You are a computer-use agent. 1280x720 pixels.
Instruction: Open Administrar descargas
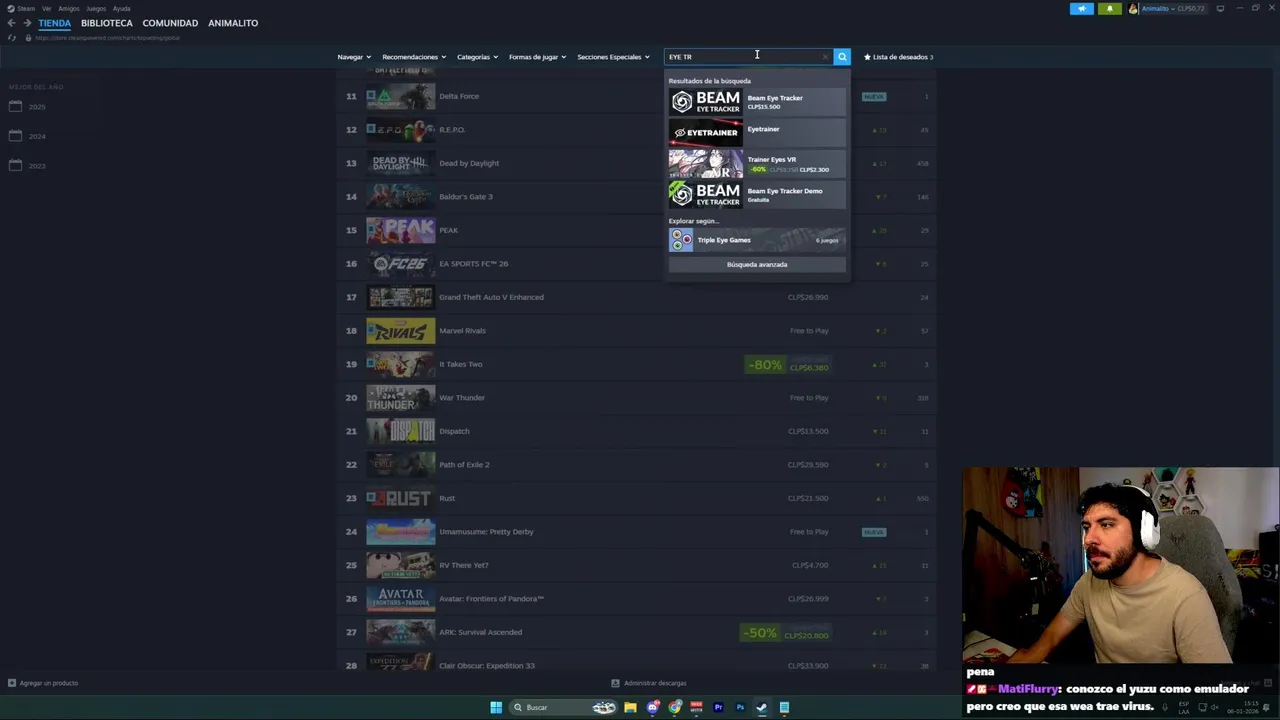coord(649,683)
